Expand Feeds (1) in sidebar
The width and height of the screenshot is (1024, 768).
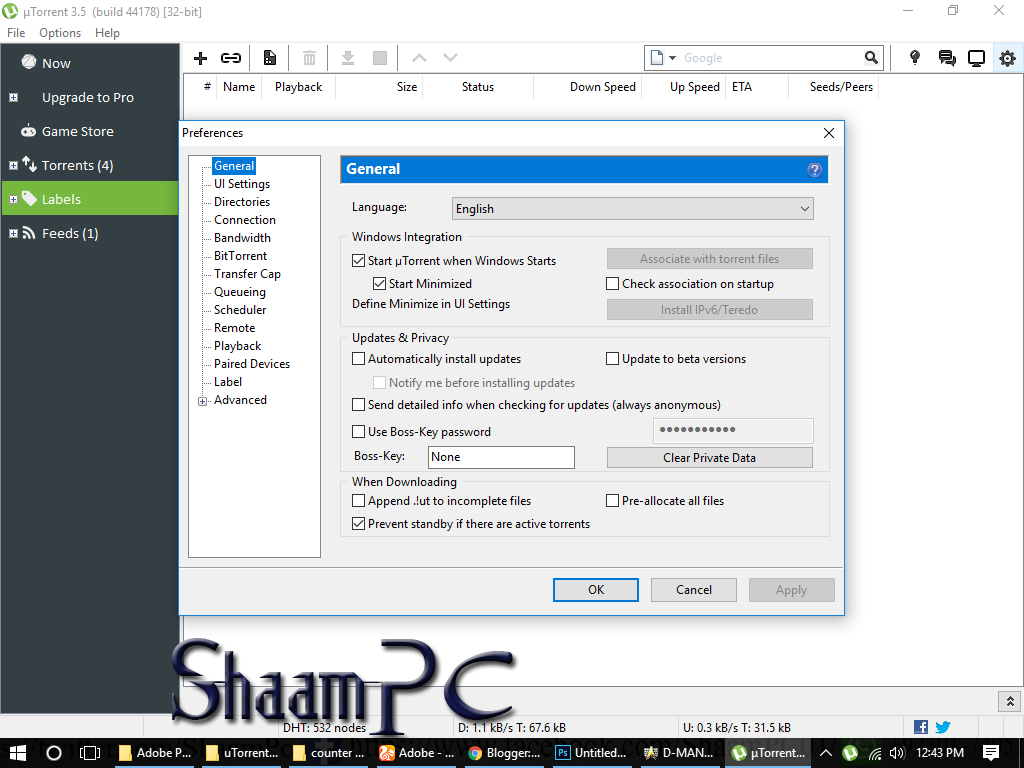[13, 233]
